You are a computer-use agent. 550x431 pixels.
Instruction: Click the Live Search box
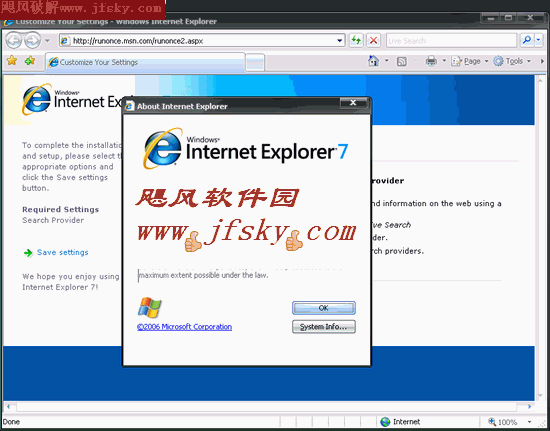pos(451,41)
